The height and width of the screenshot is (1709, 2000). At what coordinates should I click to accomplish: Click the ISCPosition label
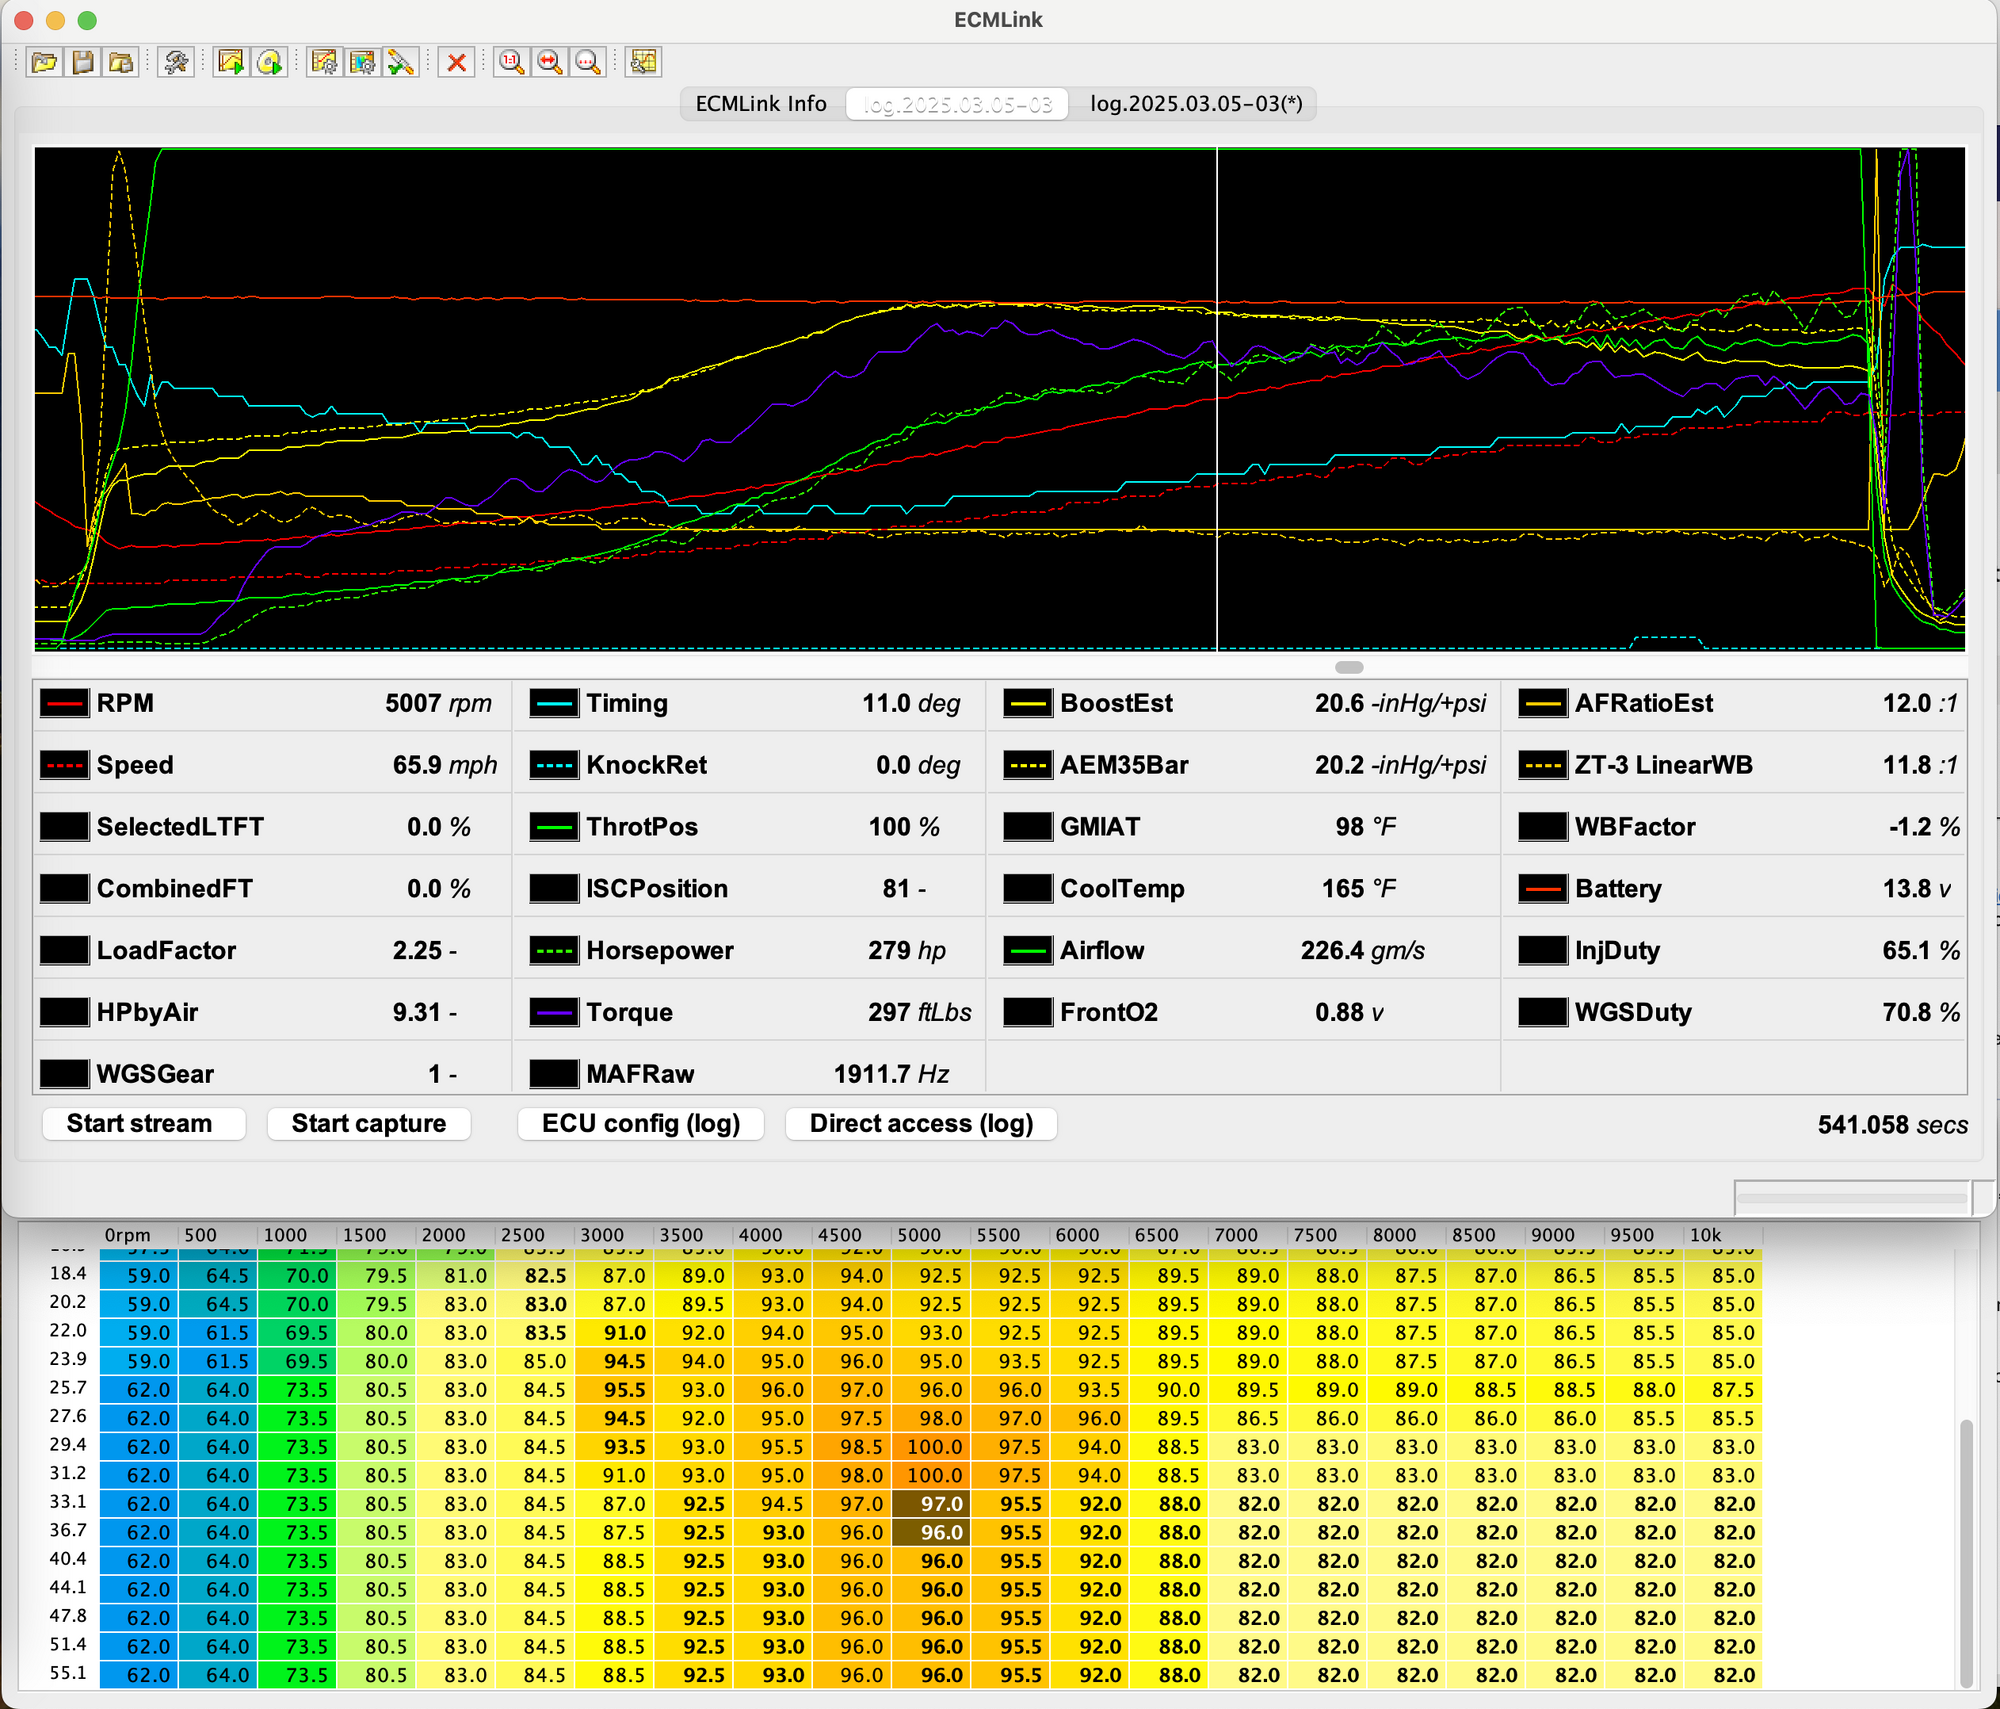tap(657, 889)
